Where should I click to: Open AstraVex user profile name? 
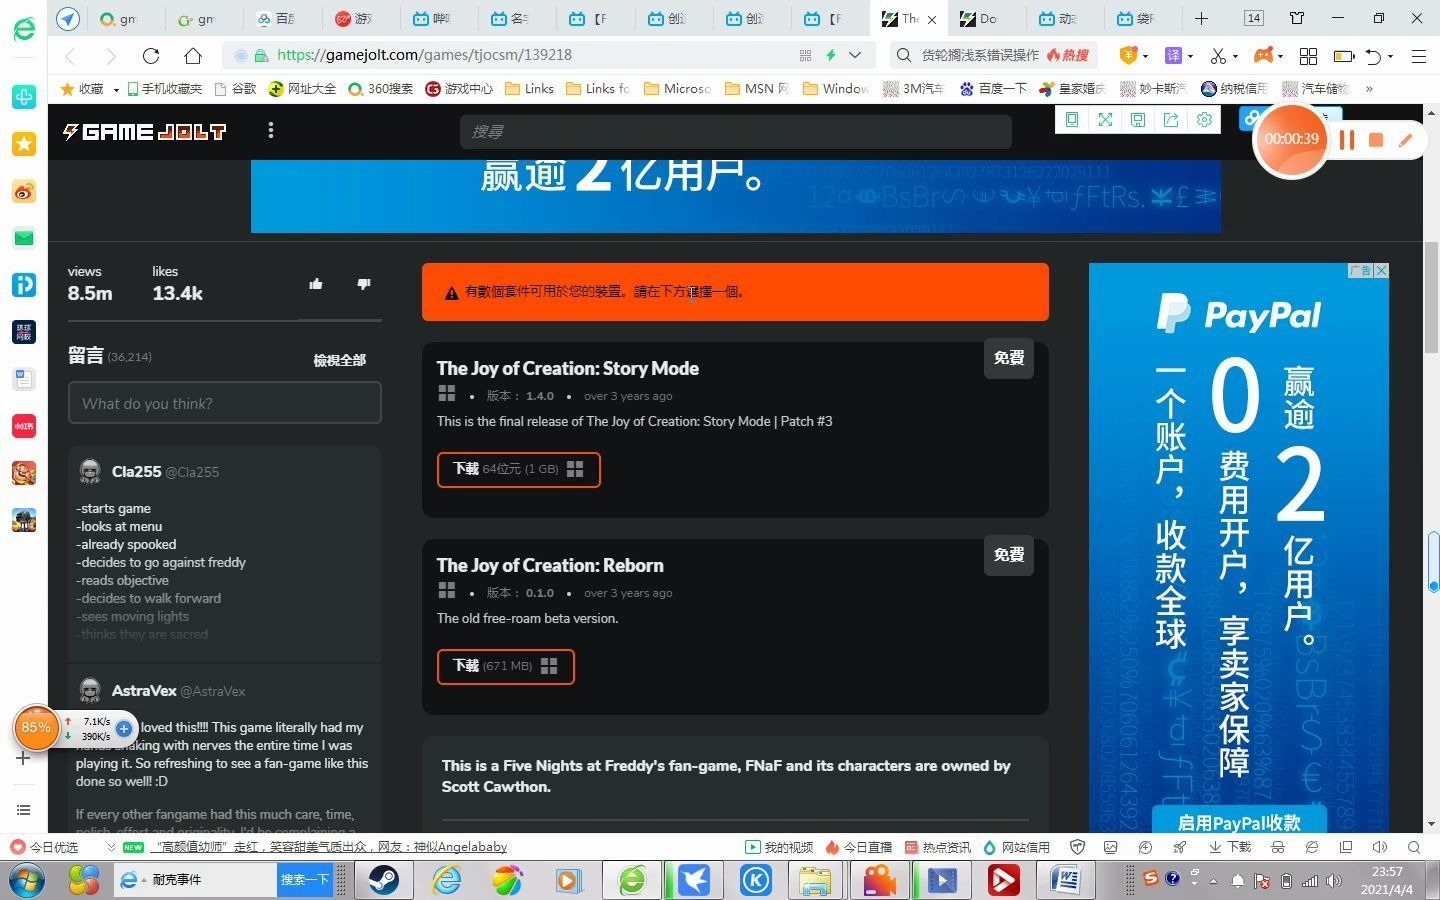pos(144,690)
